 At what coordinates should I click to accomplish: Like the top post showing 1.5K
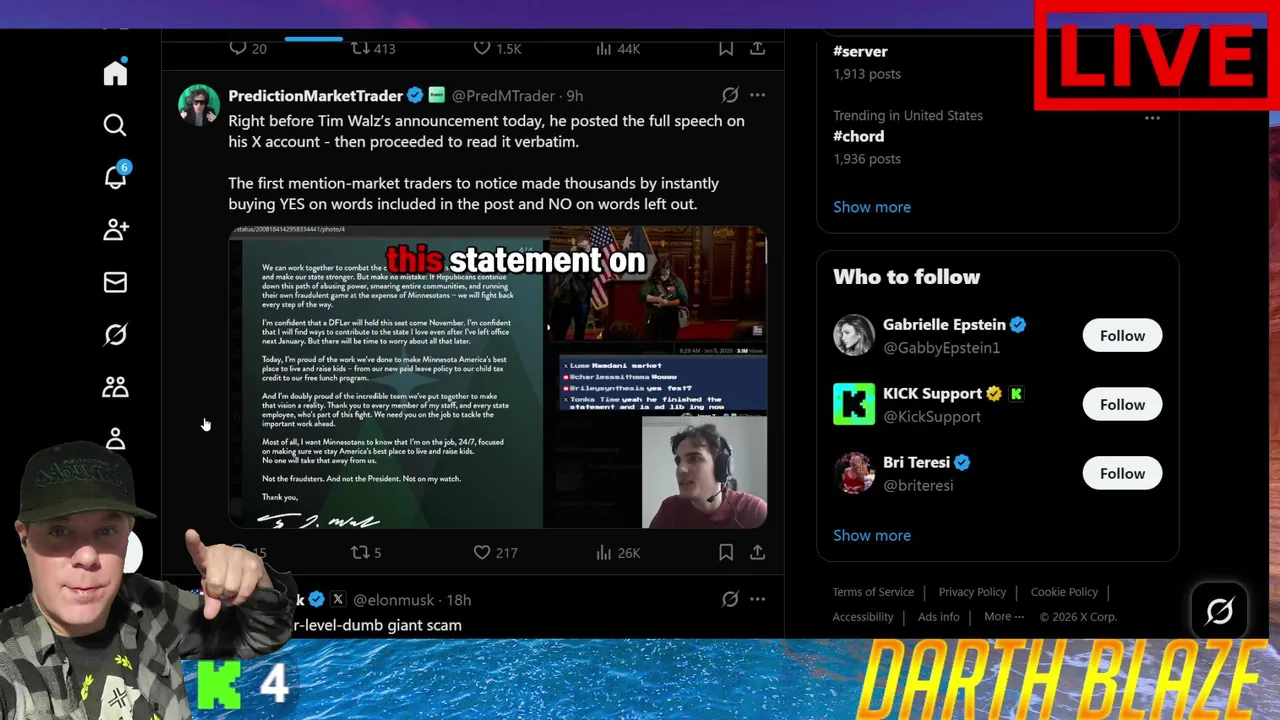click(x=497, y=48)
